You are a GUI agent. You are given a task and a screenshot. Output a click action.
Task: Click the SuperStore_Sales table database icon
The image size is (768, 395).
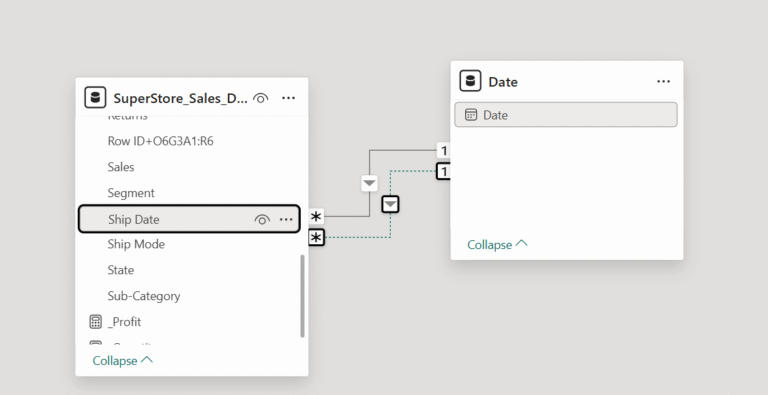point(95,98)
